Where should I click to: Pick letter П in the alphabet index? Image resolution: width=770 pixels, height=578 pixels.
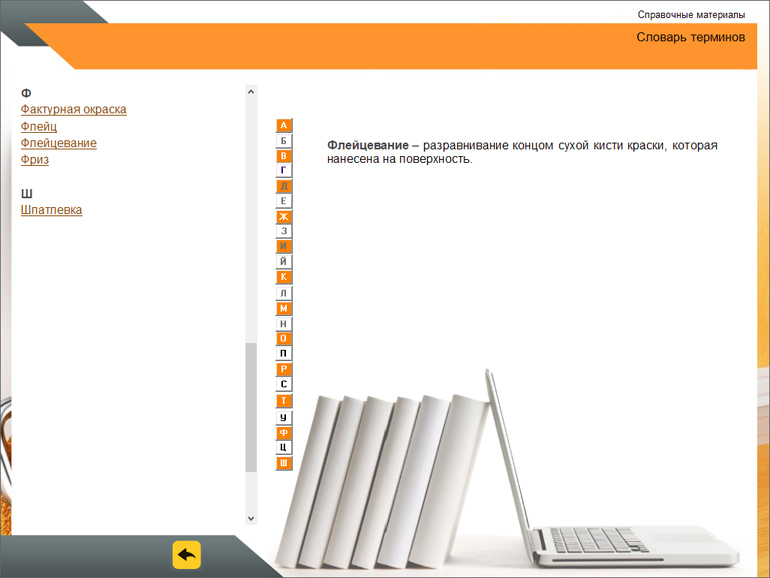click(x=284, y=354)
